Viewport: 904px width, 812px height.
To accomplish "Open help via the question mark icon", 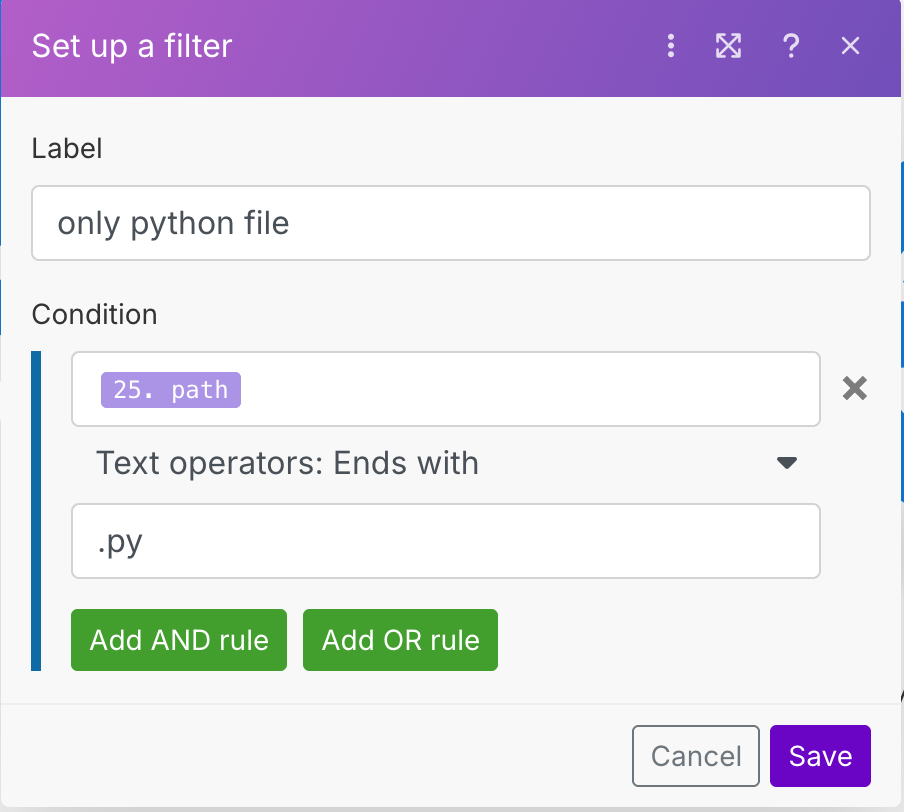I will 790,46.
